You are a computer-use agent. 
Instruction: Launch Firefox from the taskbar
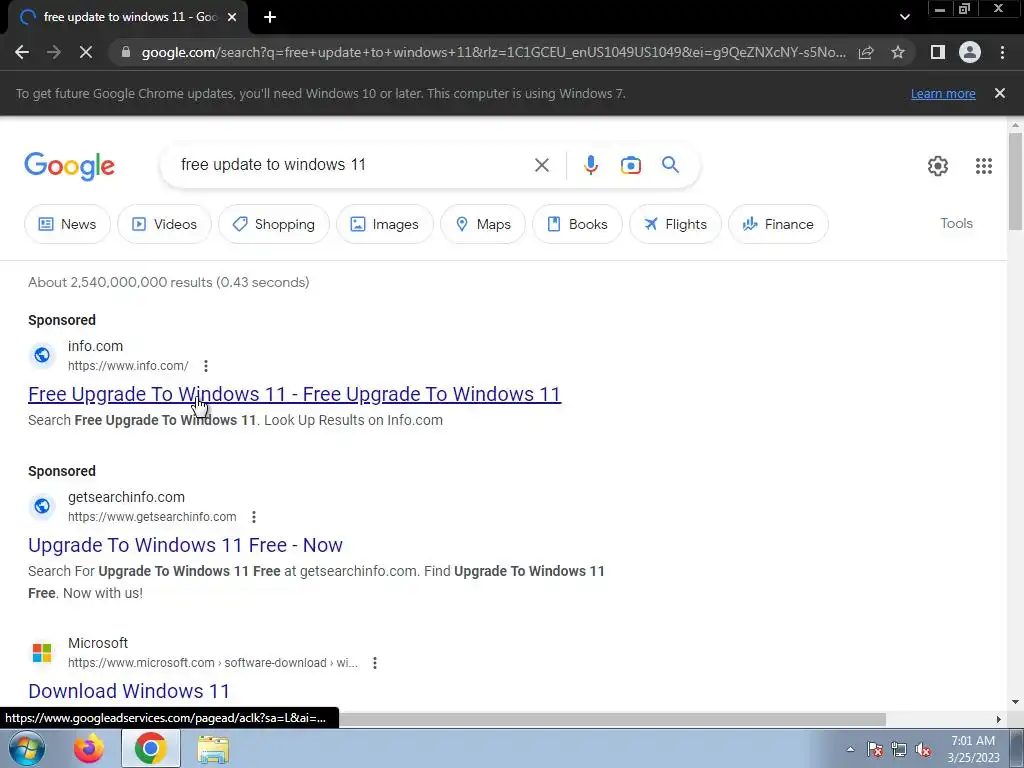tap(89, 748)
